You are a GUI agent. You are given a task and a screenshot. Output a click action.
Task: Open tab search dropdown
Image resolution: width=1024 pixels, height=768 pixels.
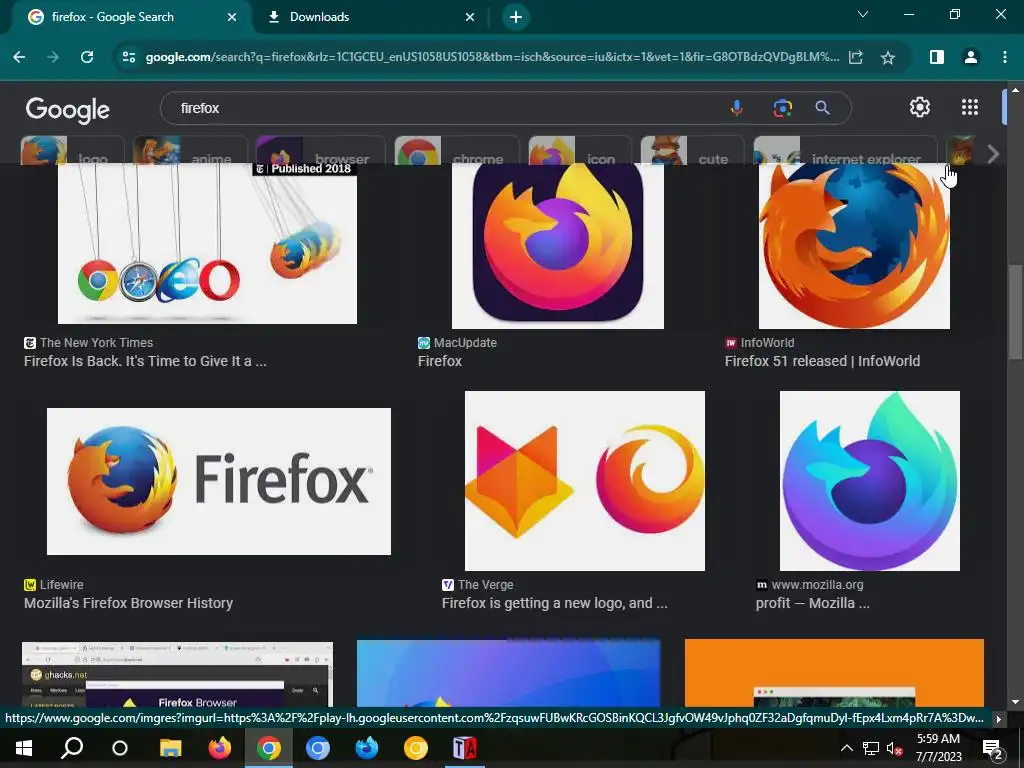point(863,14)
